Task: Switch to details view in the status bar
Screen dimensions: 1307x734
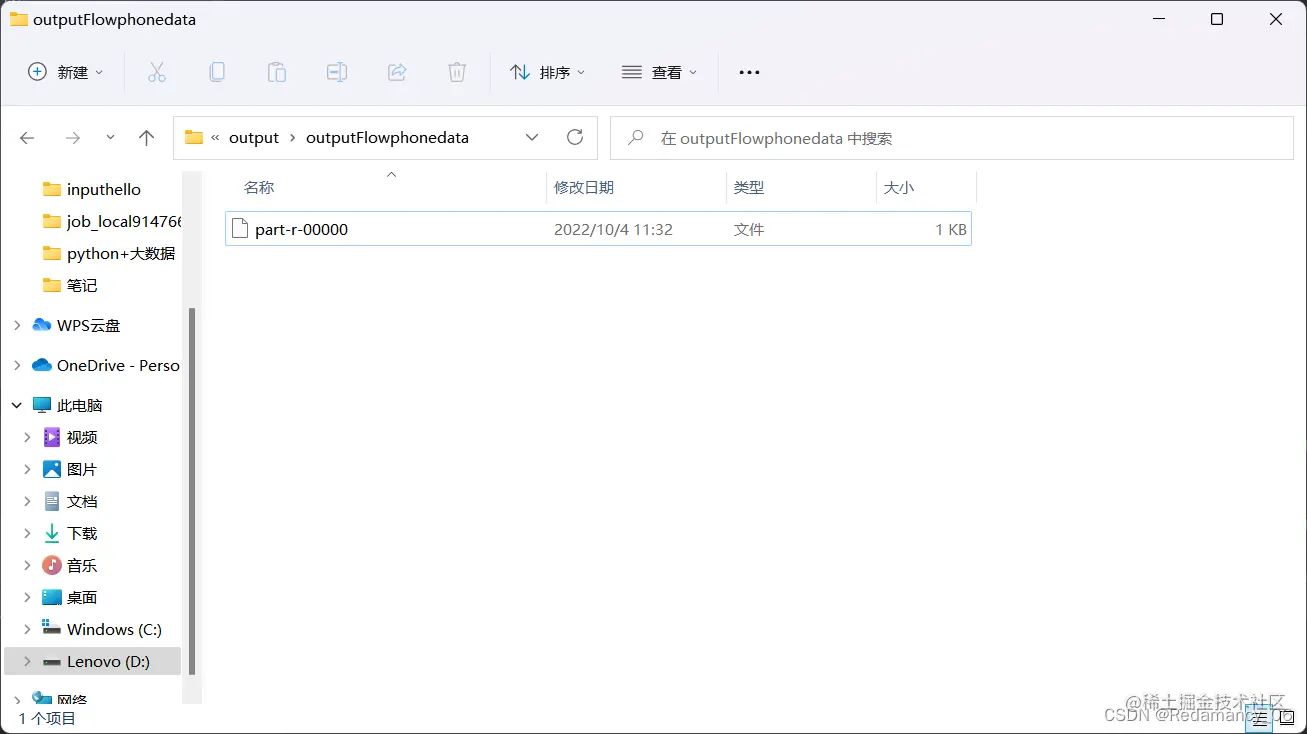Action: tap(1259, 718)
